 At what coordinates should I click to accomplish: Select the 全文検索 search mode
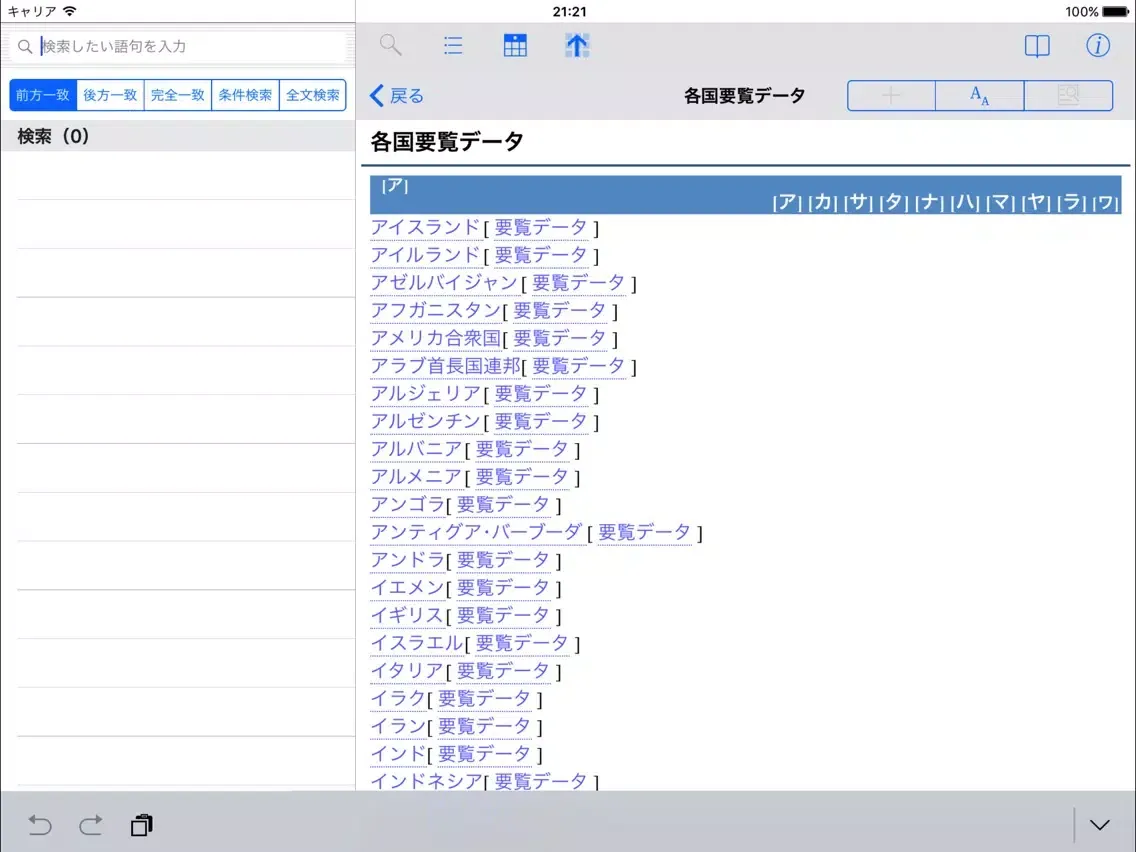pos(312,95)
